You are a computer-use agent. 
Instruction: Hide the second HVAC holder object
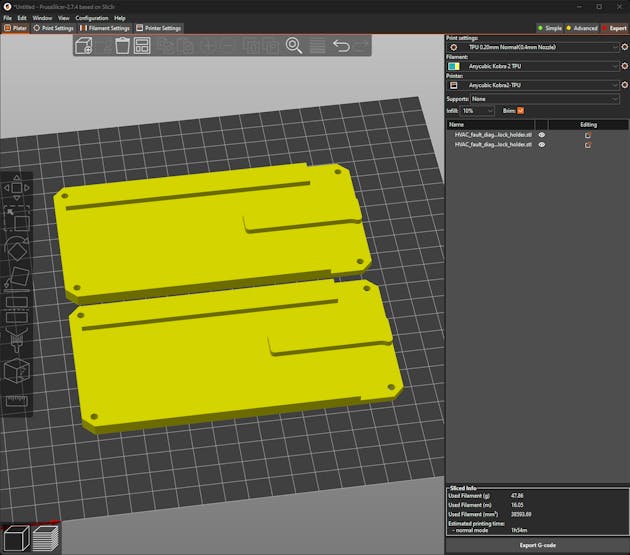coord(542,145)
